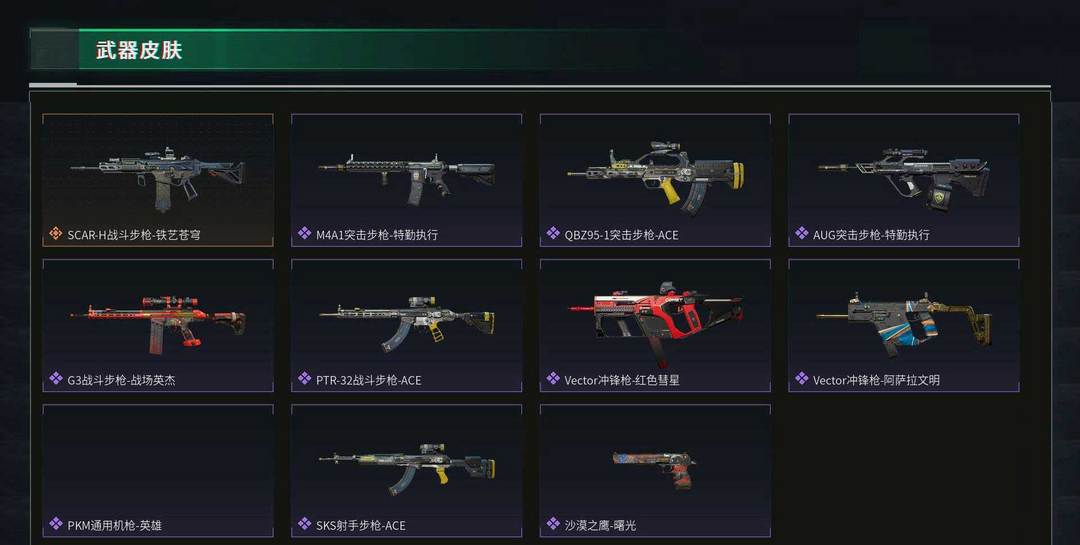Viewport: 1080px width, 545px height.
Task: Click the purple rarity icon beside QBZ95-1
Action: tap(553, 234)
